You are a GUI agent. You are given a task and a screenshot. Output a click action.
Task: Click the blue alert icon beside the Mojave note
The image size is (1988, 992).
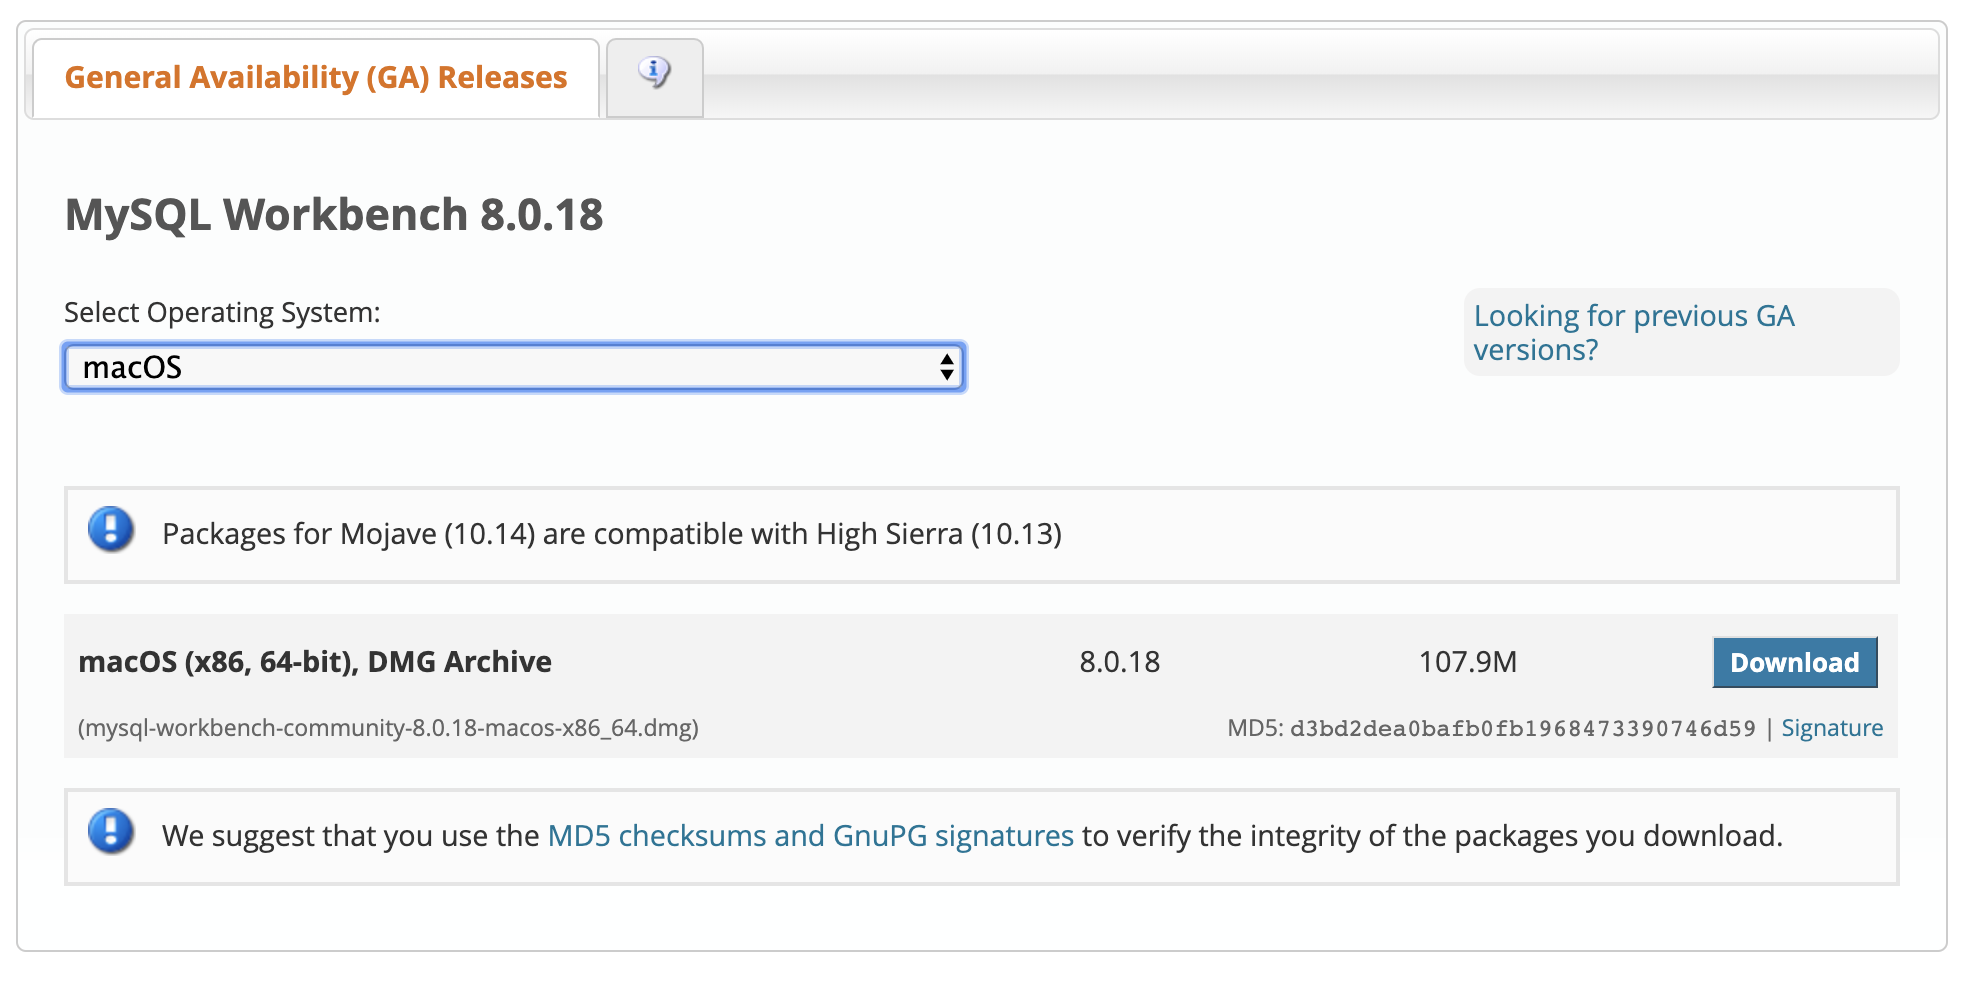click(x=111, y=530)
